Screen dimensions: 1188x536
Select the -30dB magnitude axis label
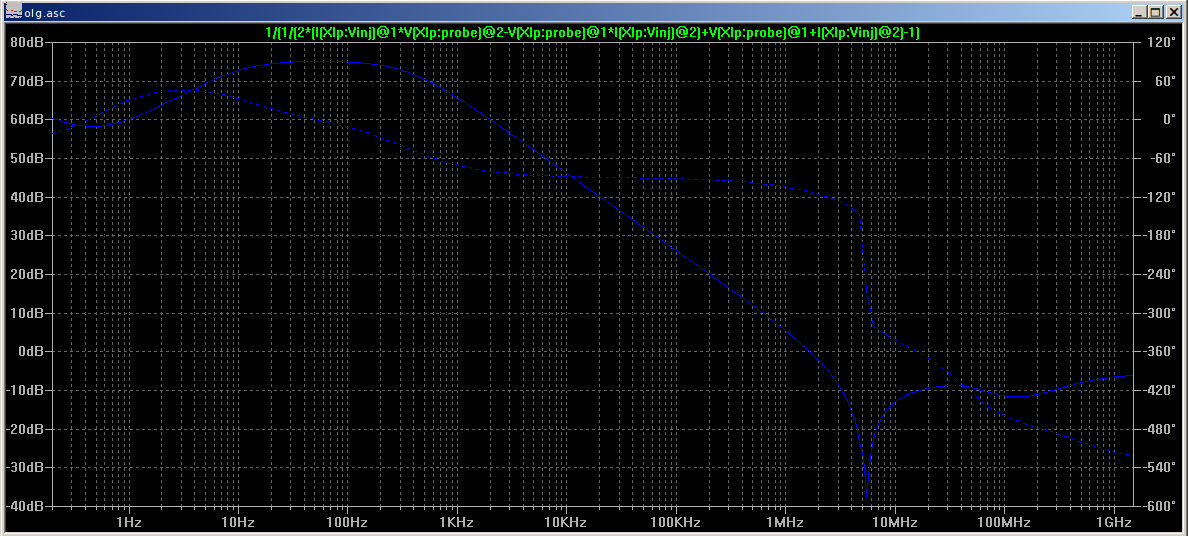pyautogui.click(x=27, y=467)
